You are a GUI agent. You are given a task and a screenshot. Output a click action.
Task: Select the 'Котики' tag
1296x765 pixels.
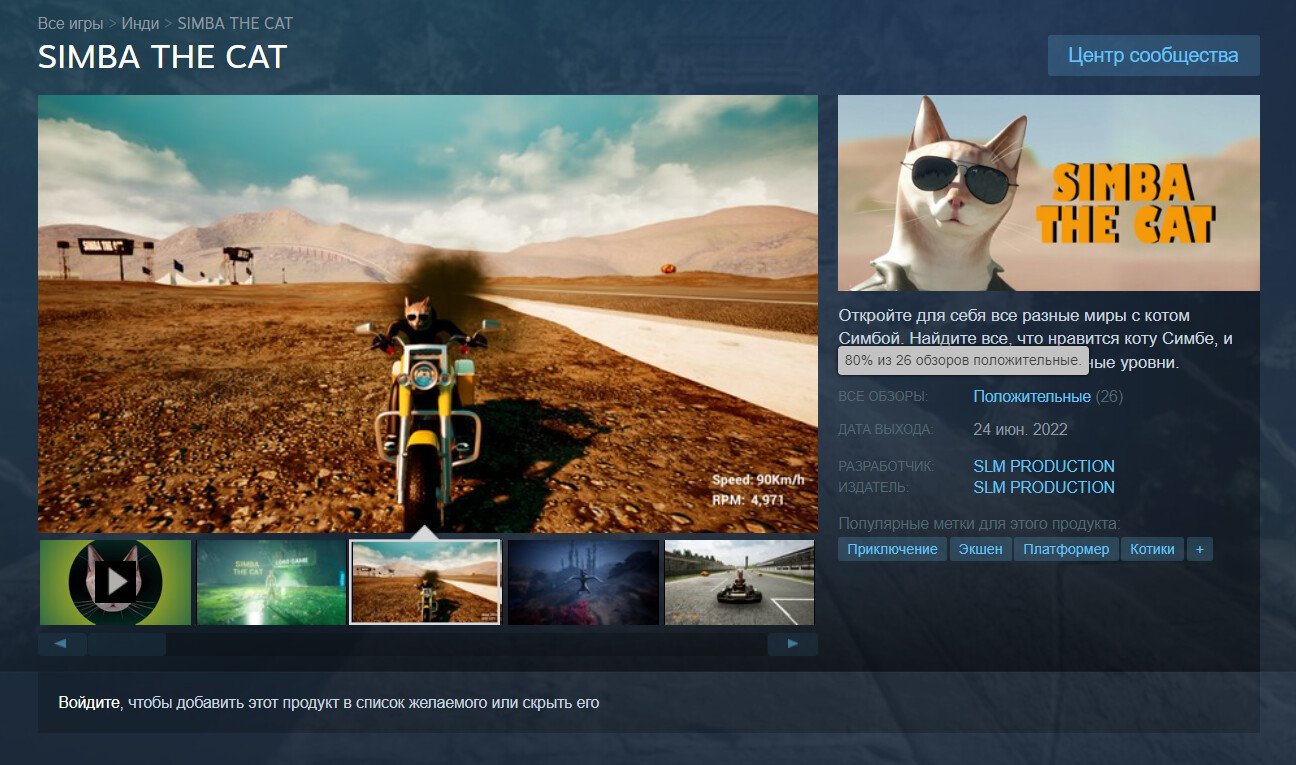click(x=1152, y=549)
